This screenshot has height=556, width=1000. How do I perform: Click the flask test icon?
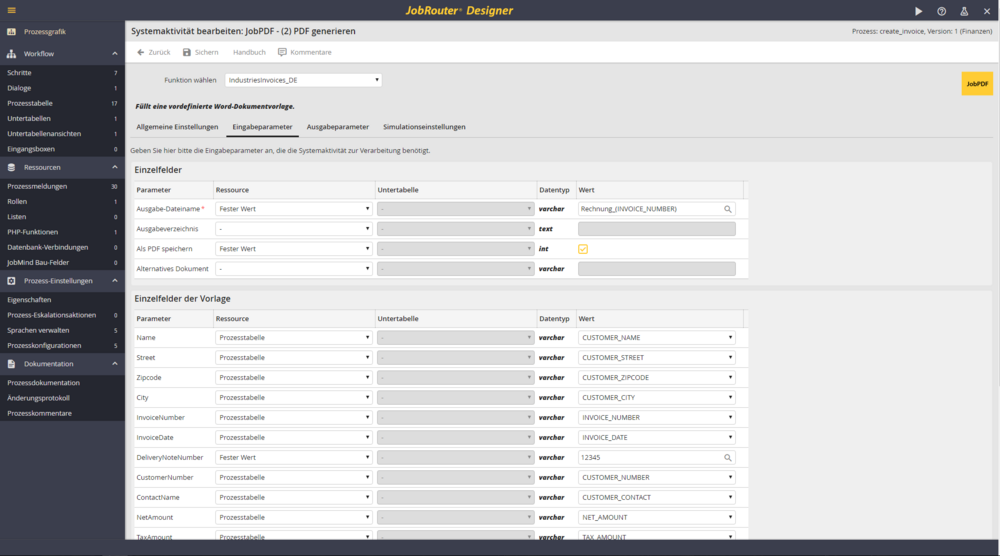964,11
